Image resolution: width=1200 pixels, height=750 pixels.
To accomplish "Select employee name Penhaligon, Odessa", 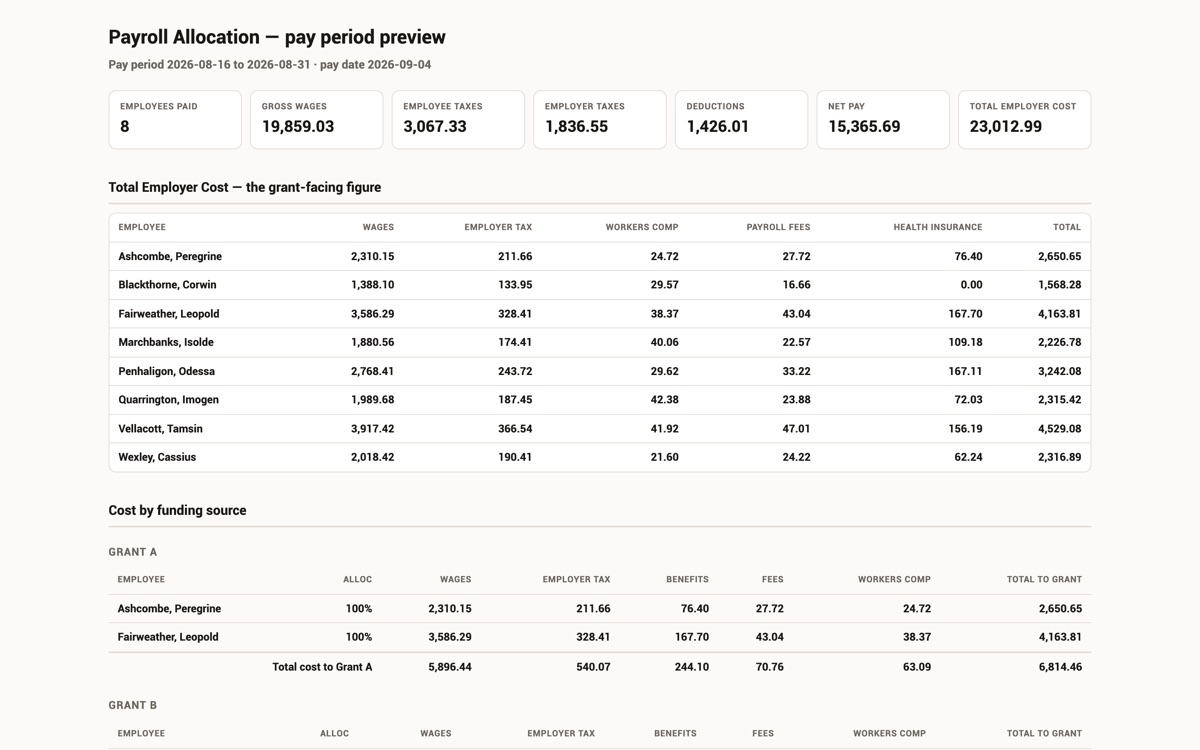I will pyautogui.click(x=166, y=371).
